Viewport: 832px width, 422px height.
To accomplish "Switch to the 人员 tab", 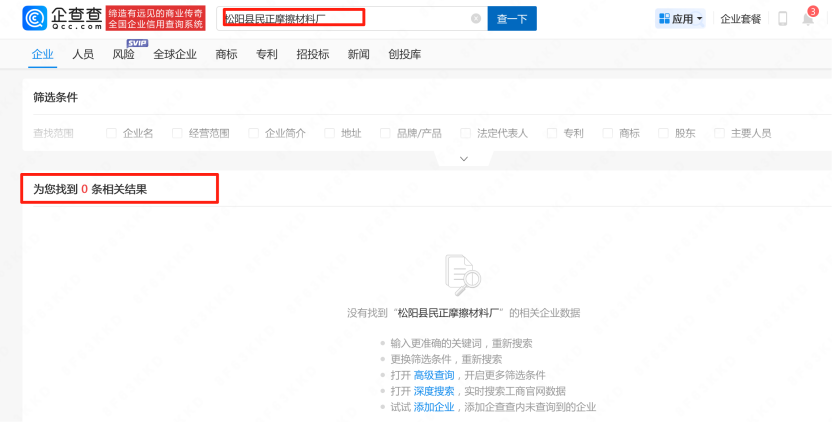I will (83, 54).
